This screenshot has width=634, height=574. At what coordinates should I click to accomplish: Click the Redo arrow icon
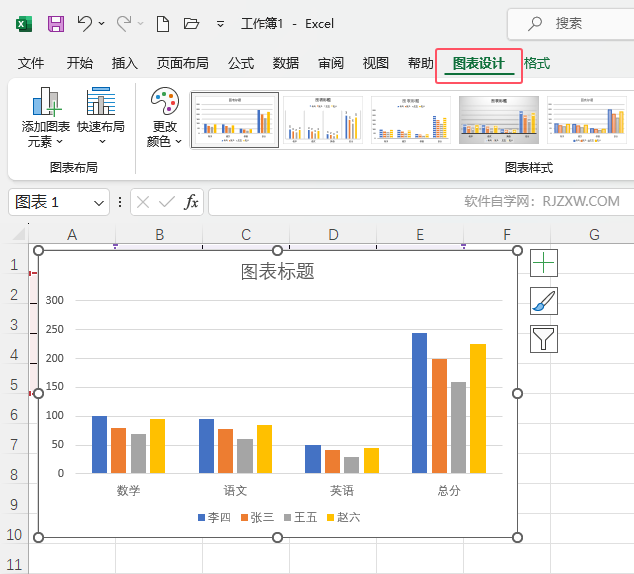(x=124, y=24)
